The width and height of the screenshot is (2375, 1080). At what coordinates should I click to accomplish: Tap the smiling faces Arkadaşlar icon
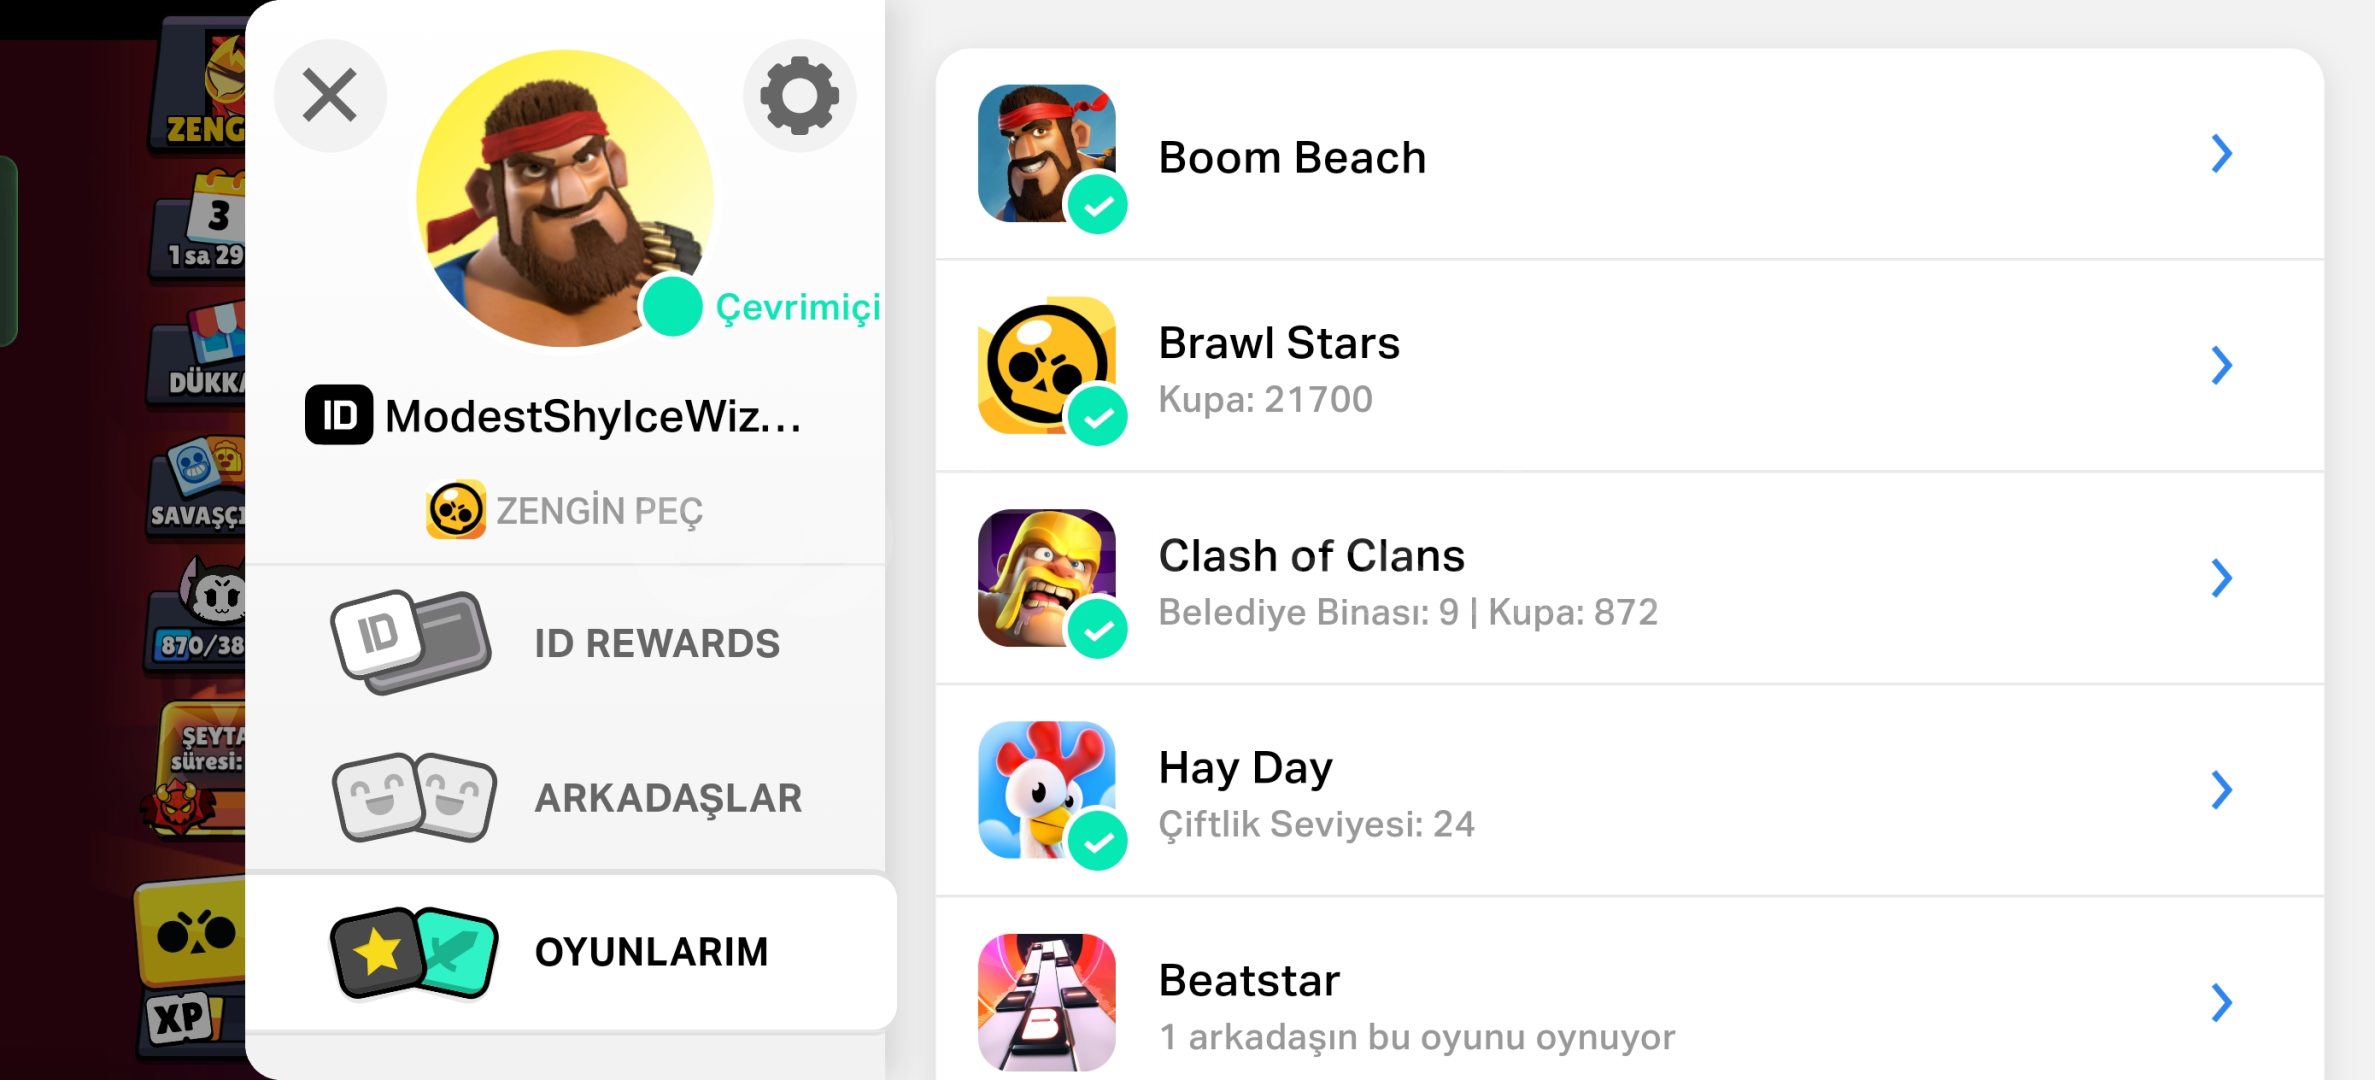[x=414, y=797]
